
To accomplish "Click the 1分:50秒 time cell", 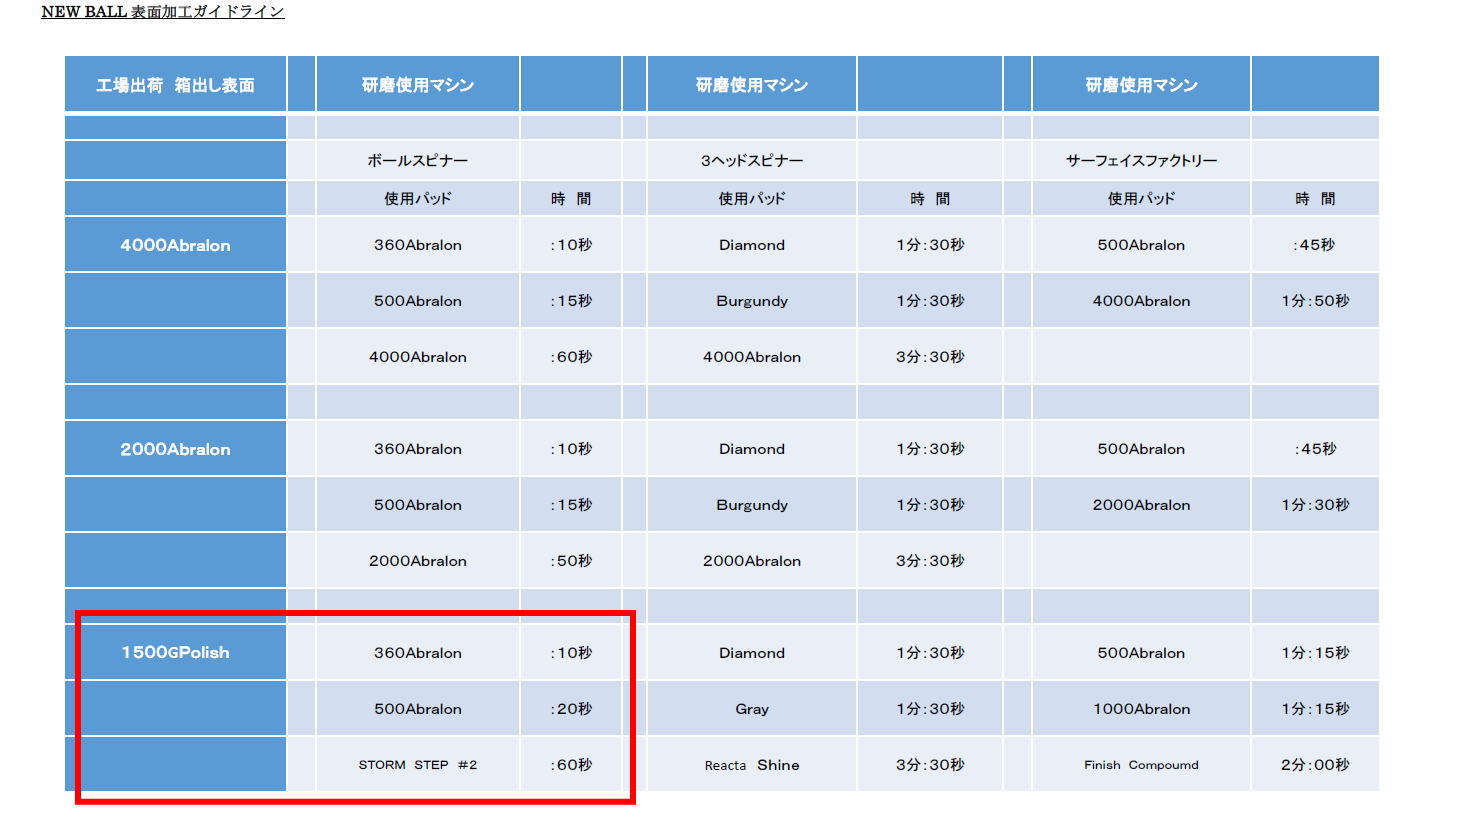I will pyautogui.click(x=1315, y=301).
